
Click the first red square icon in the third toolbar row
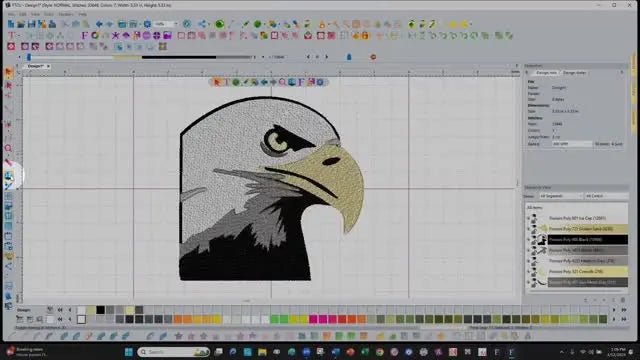[11, 47]
